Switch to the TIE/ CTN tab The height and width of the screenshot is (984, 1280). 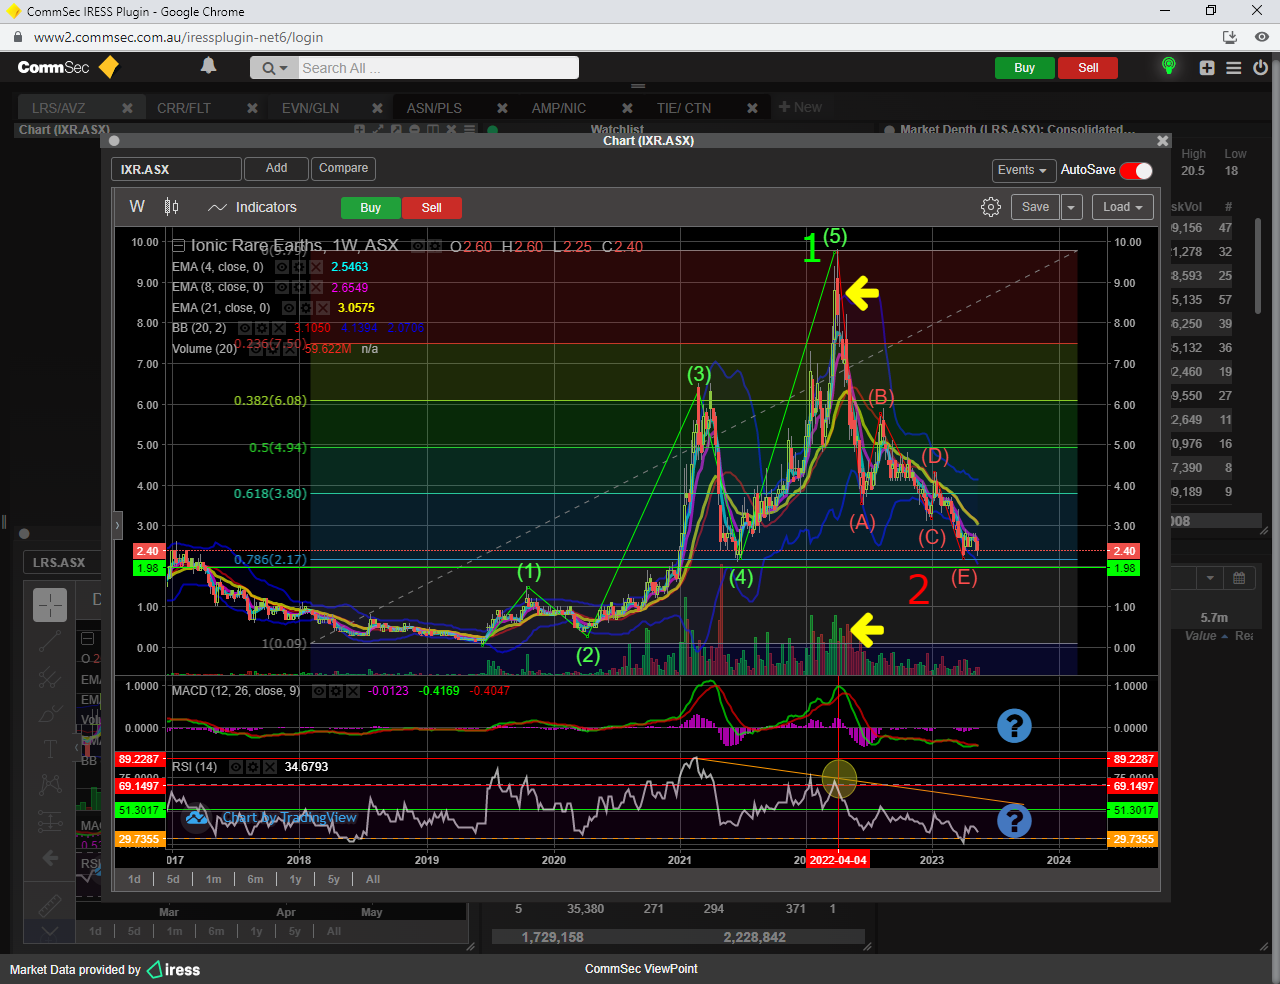pyautogui.click(x=683, y=108)
